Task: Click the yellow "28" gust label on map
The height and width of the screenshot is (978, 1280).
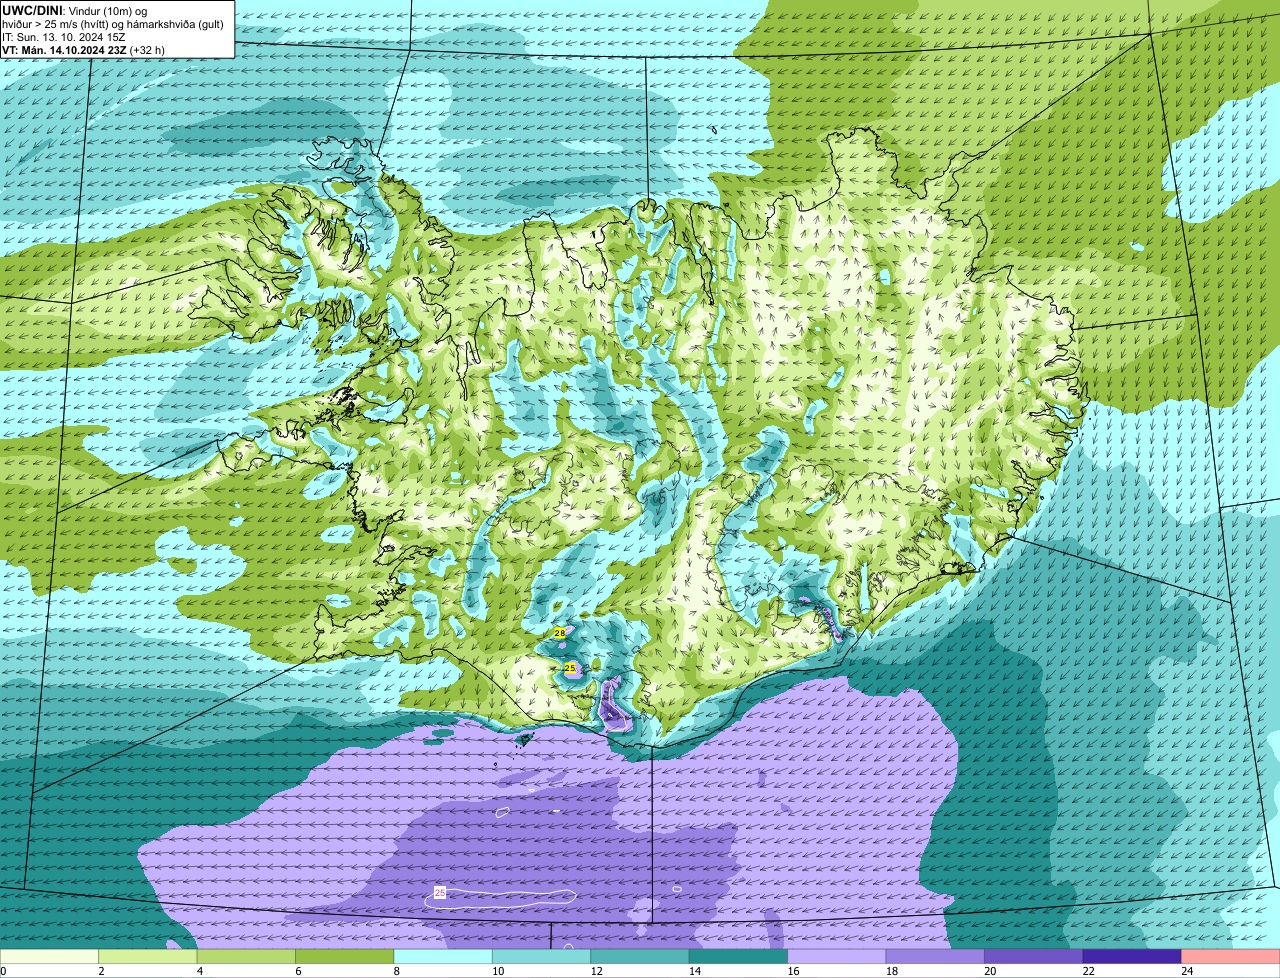Action: pos(560,633)
